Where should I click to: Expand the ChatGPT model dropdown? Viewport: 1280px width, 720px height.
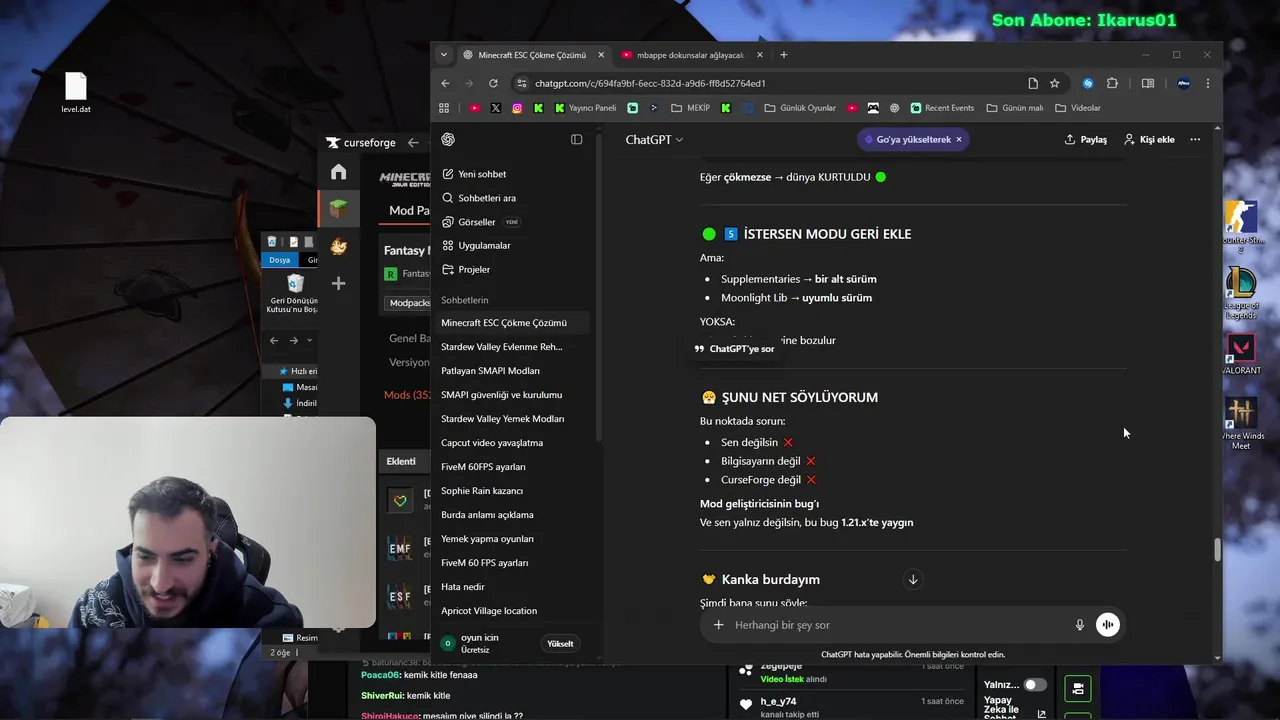[654, 140]
